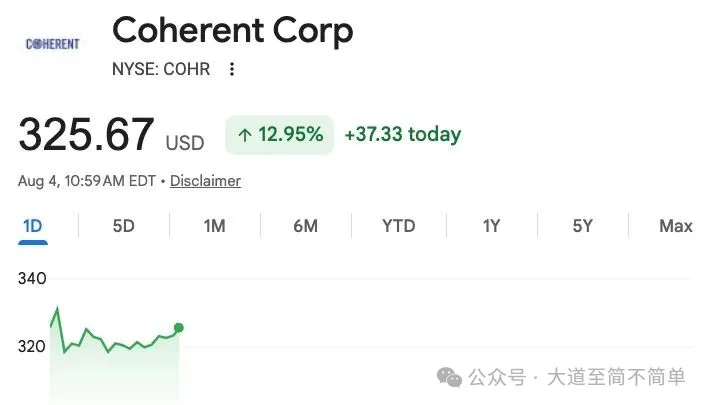Click the +37.33 today change text
708x405 pixels.
pyautogui.click(x=403, y=135)
